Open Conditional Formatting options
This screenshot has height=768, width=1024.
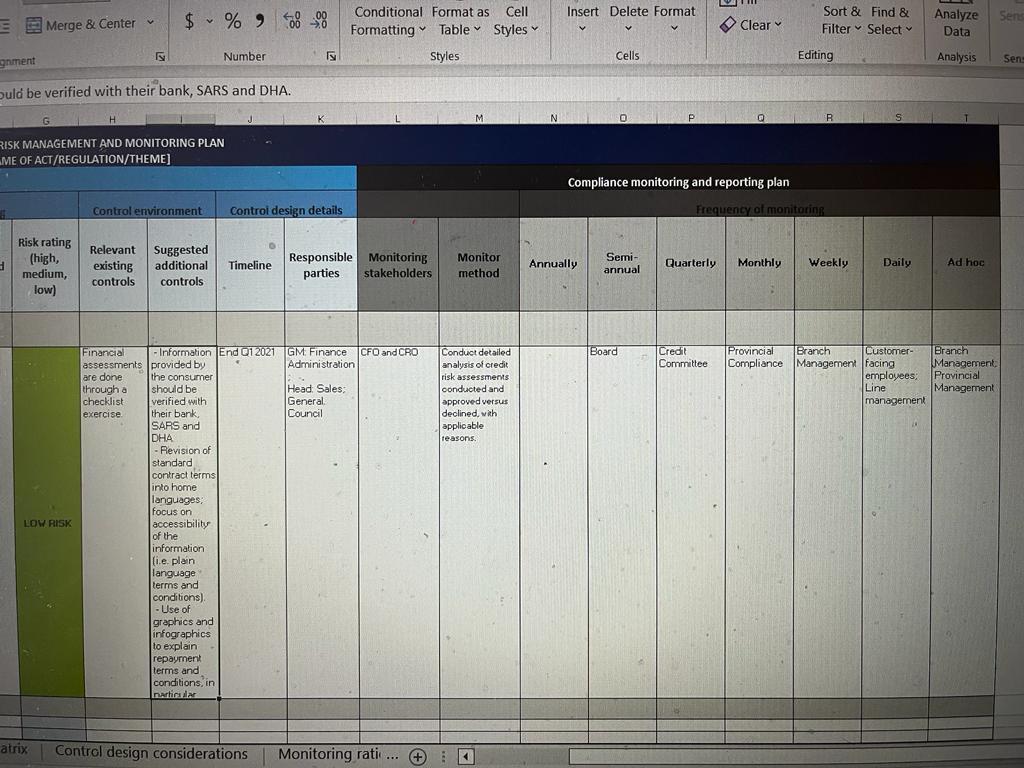(388, 20)
